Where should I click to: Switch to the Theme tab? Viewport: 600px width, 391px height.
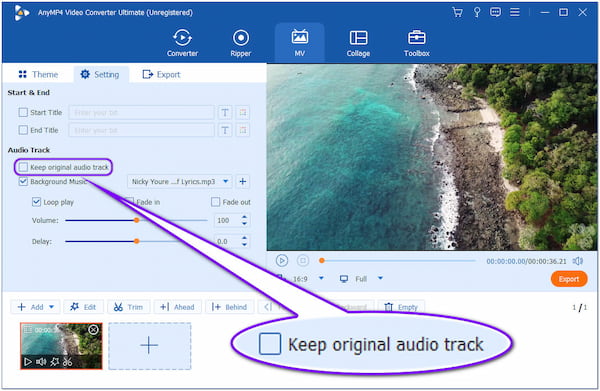point(38,74)
